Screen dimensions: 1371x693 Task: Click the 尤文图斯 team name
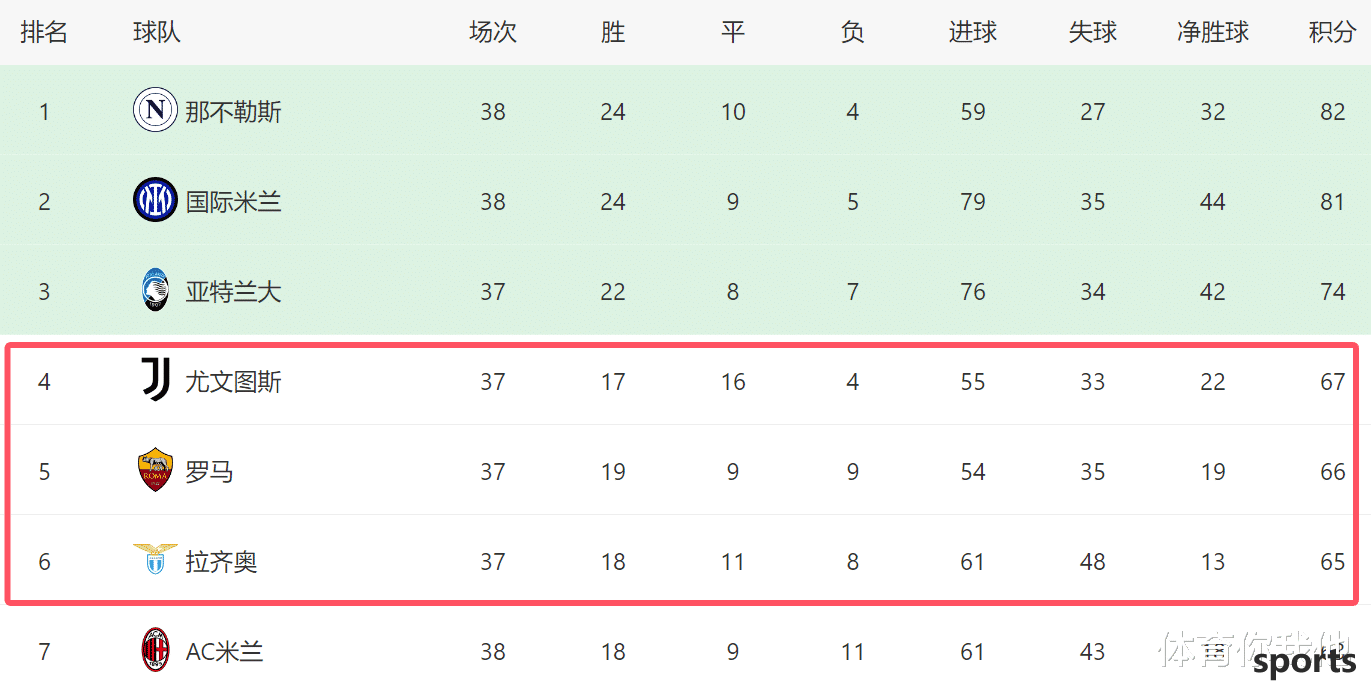[x=233, y=381]
